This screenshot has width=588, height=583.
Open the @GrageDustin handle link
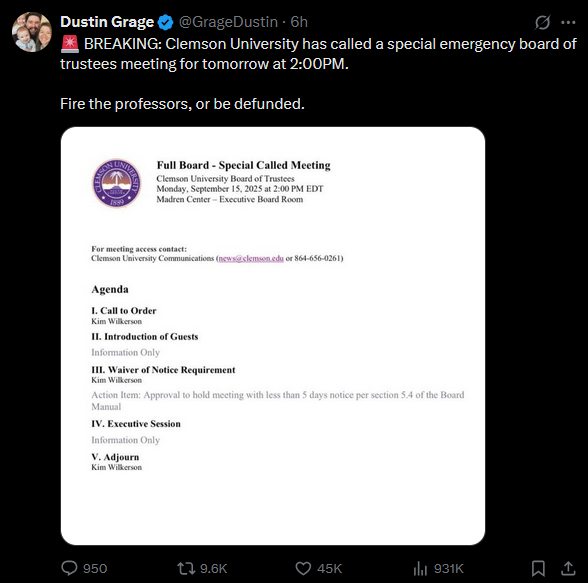click(228, 22)
